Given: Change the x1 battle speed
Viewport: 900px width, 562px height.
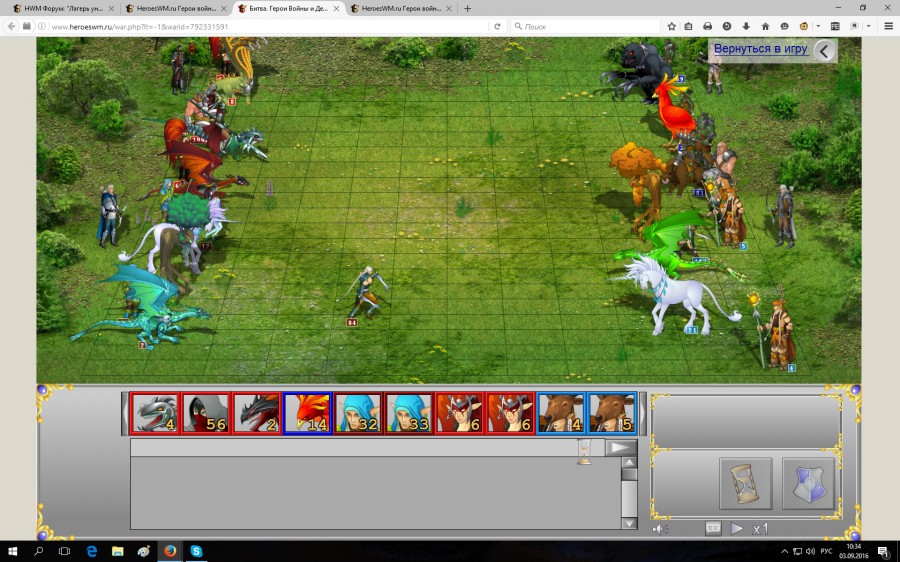Looking at the screenshot, I should tap(760, 529).
